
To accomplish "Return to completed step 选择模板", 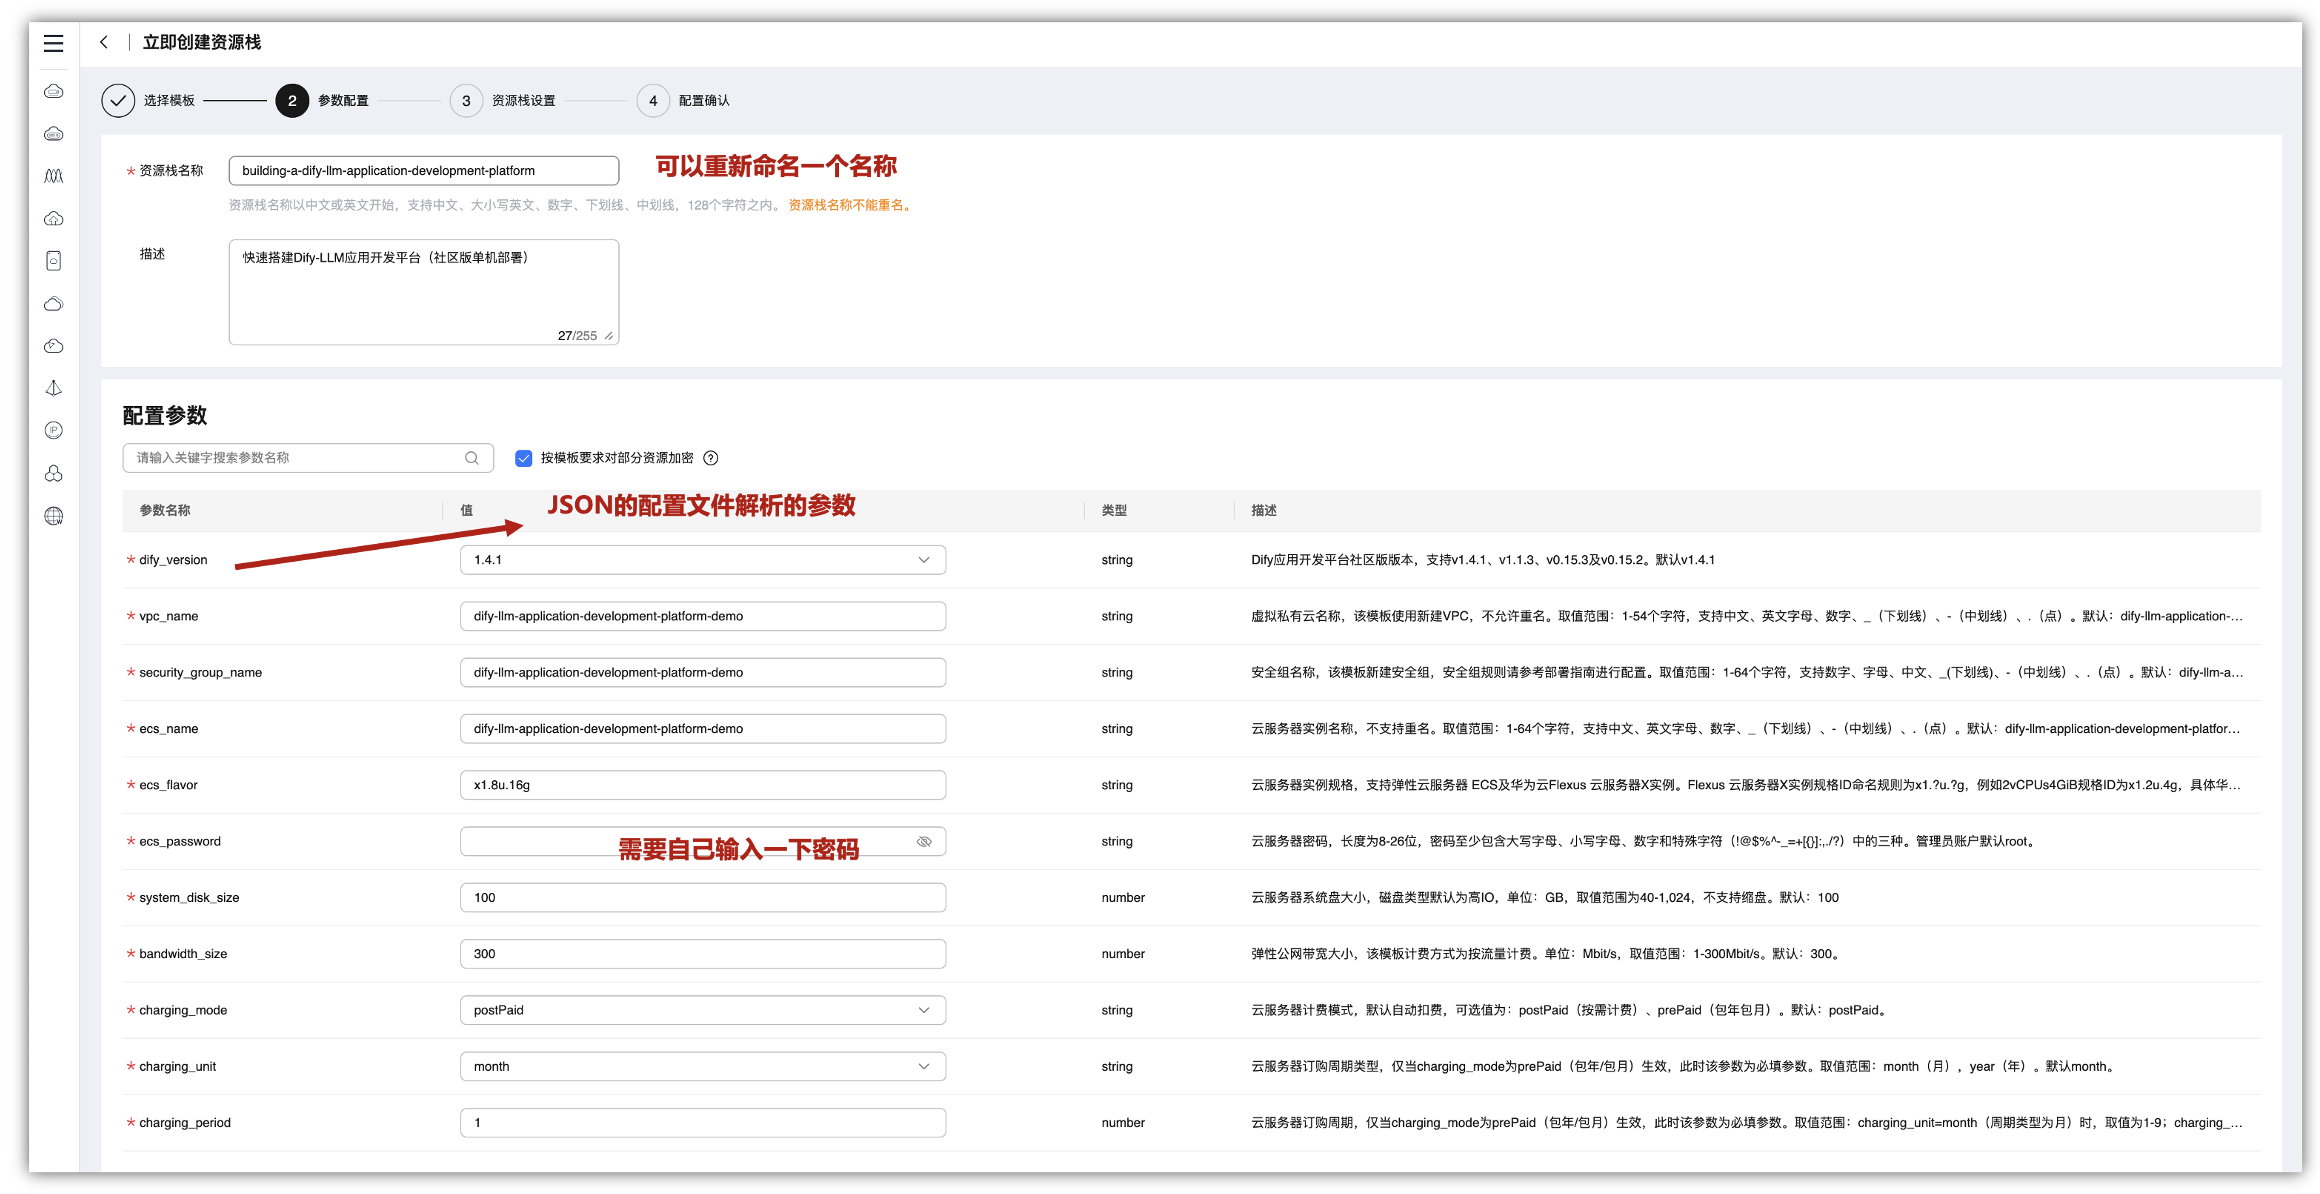I will pos(118,101).
